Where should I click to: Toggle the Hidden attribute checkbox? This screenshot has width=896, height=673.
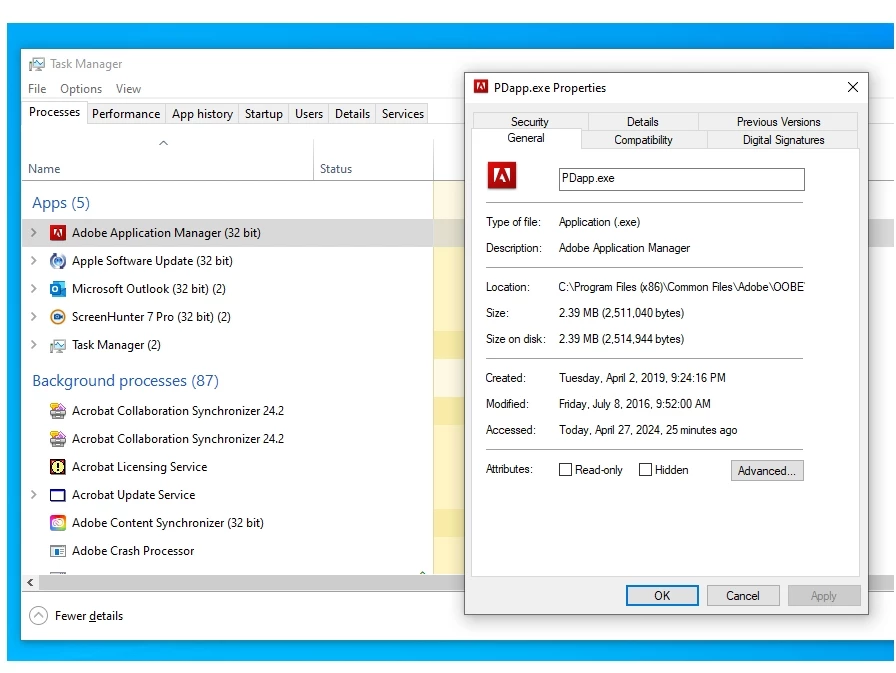(x=645, y=470)
